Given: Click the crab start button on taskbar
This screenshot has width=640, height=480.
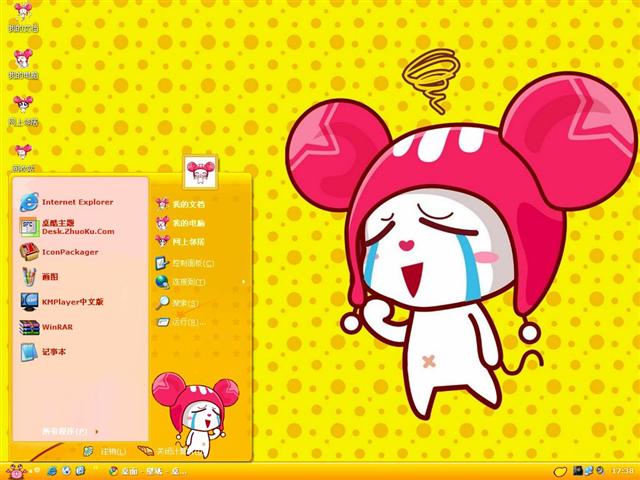Looking at the screenshot, I should tap(16, 472).
